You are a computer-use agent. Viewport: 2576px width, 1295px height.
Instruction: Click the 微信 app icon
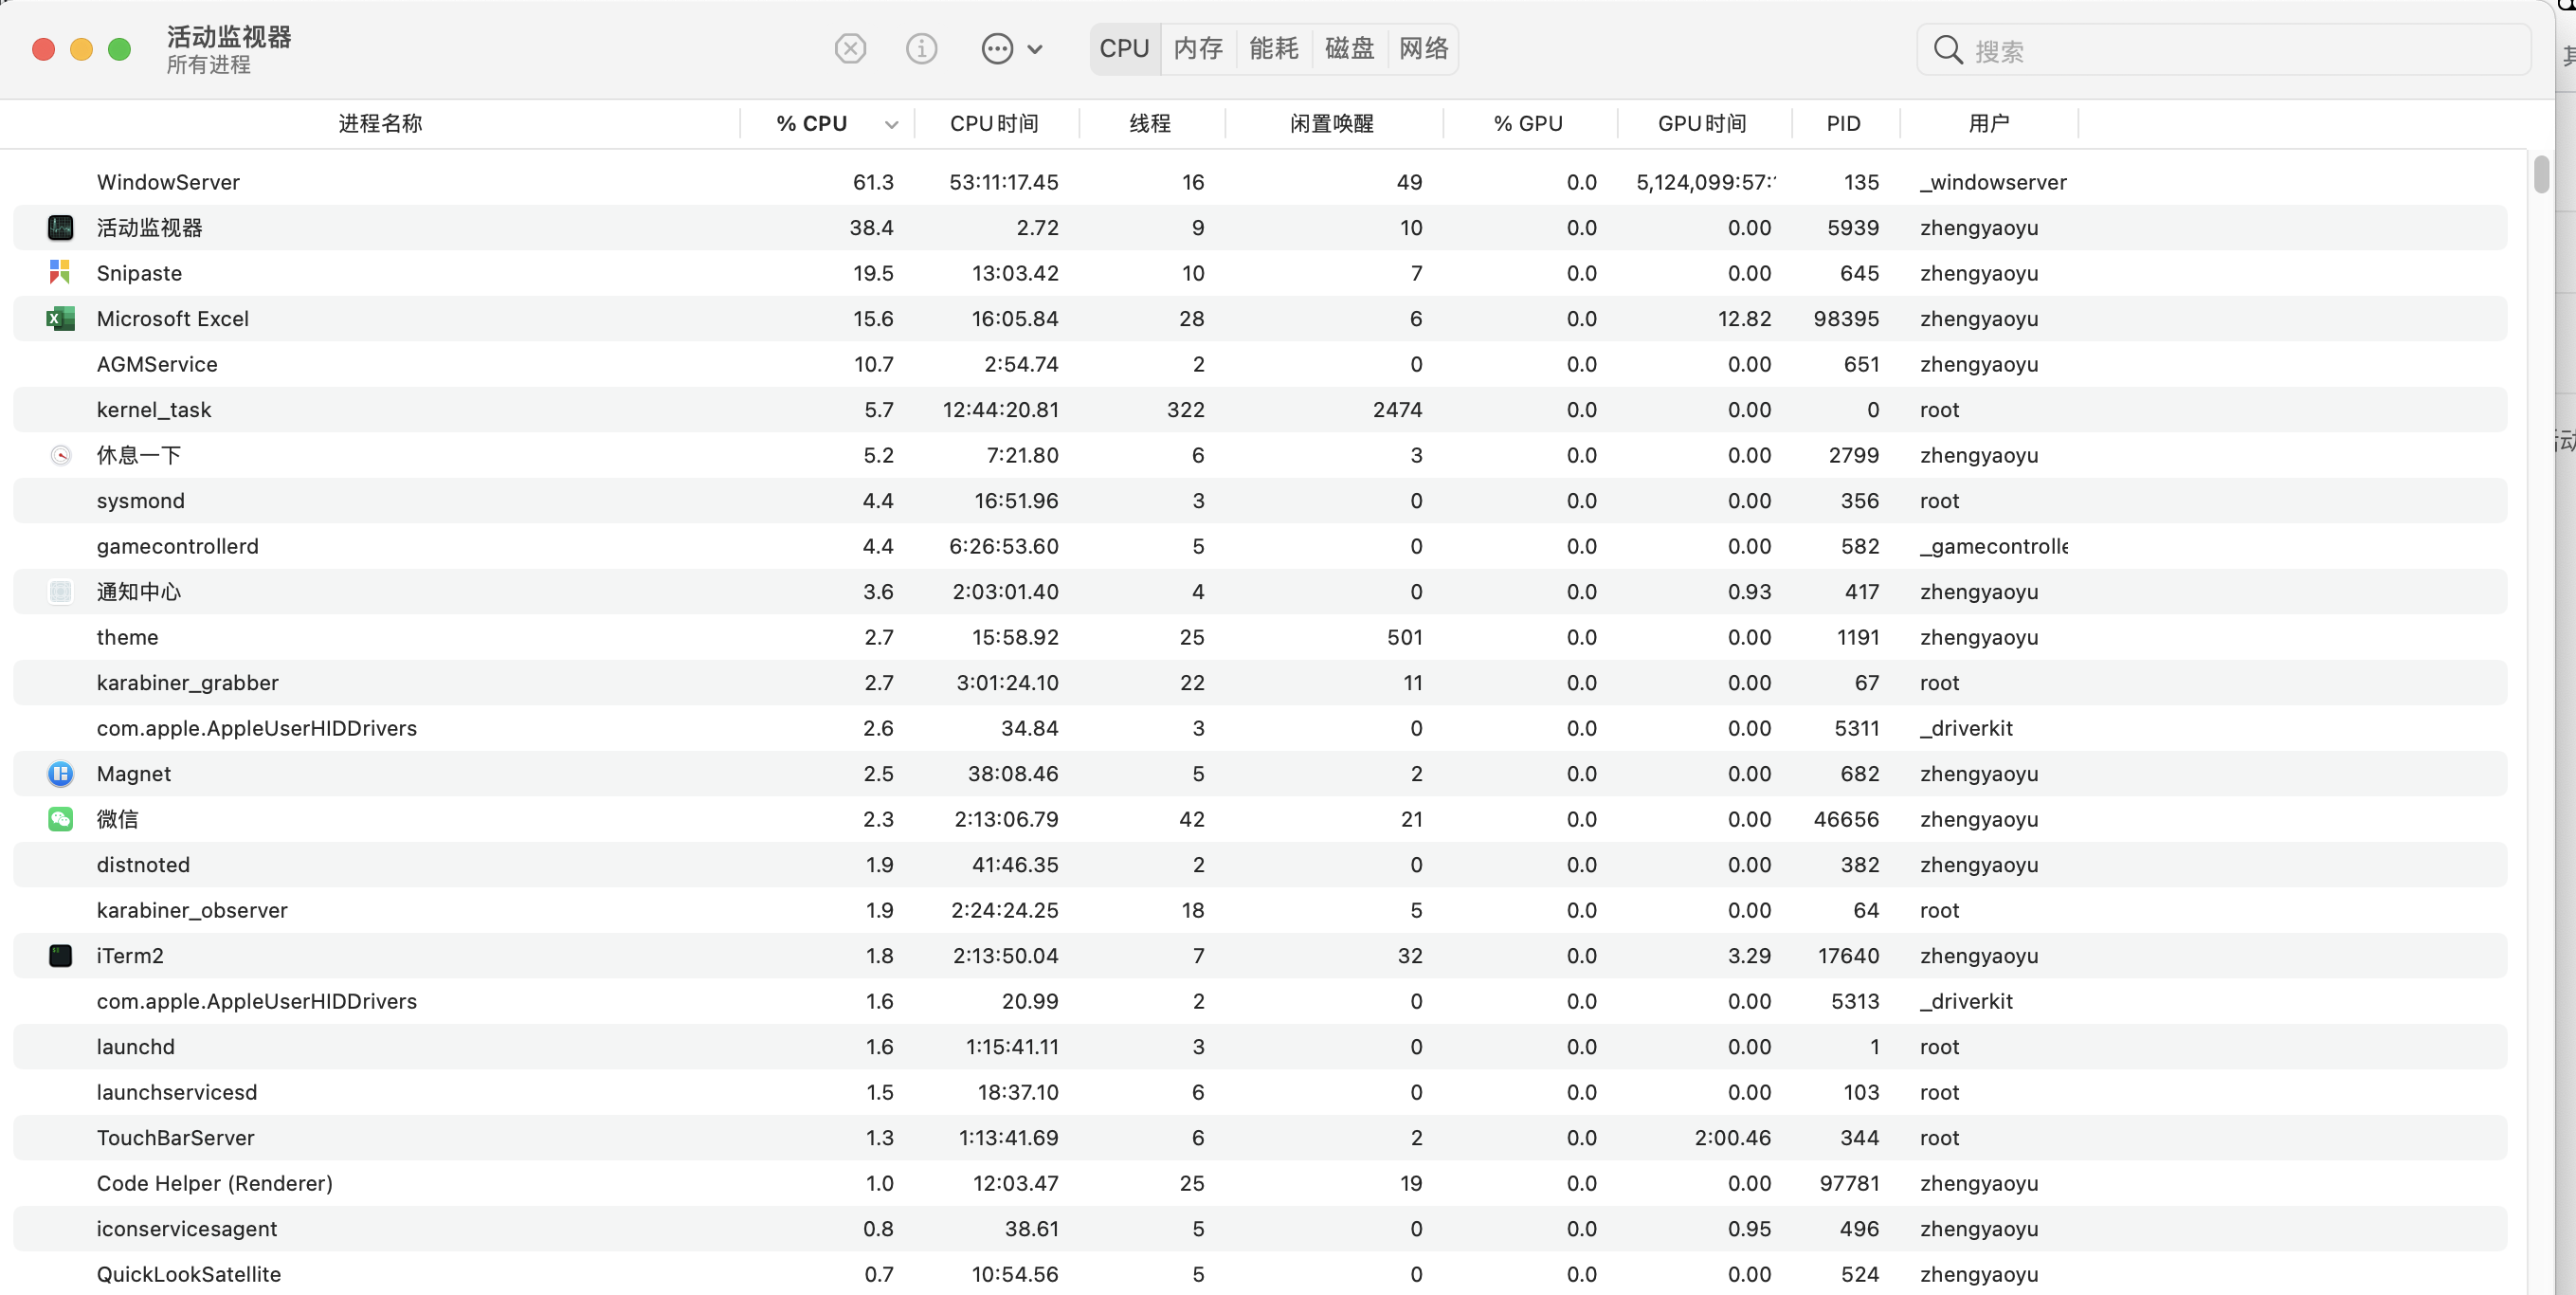click(60, 819)
